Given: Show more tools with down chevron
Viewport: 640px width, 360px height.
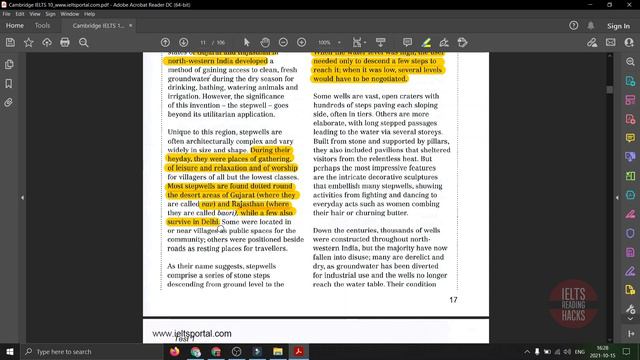Looking at the screenshot, I should (x=630, y=319).
